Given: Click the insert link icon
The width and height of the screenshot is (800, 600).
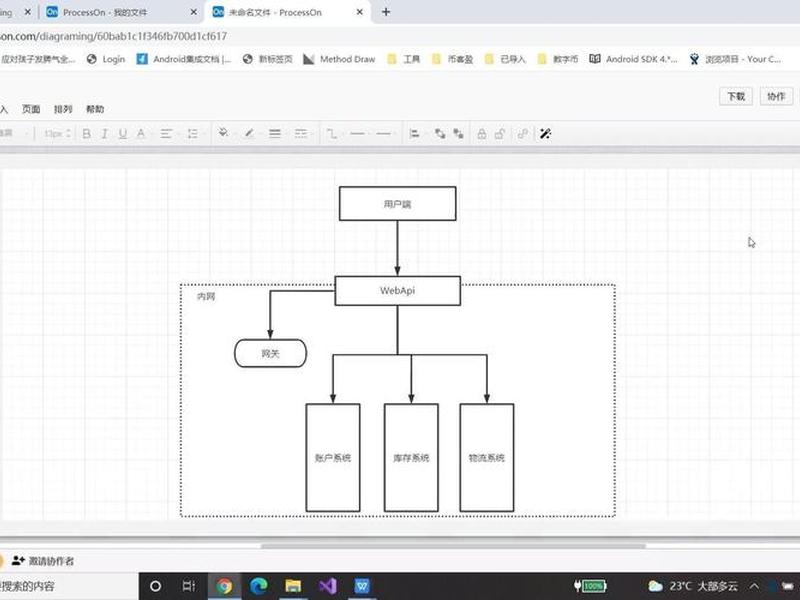Looking at the screenshot, I should tap(522, 134).
